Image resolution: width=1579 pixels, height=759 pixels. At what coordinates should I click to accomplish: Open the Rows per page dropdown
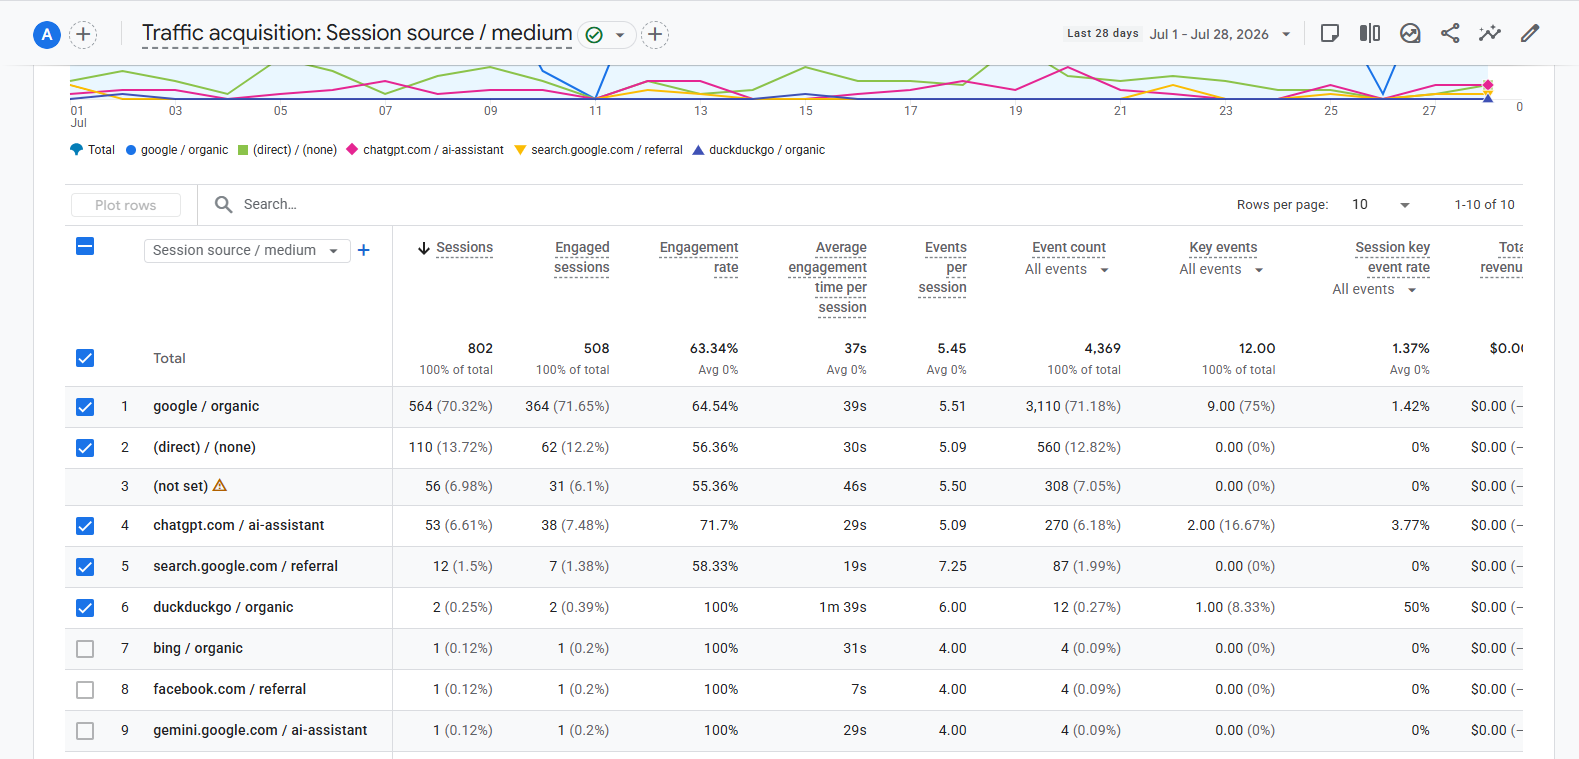click(1380, 204)
